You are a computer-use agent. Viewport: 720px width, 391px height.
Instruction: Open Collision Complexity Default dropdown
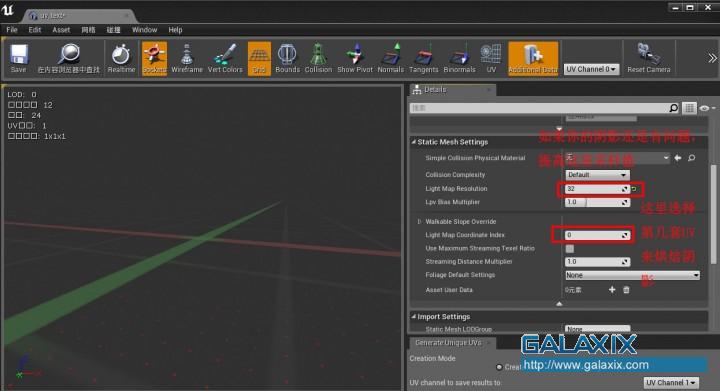pyautogui.click(x=597, y=175)
